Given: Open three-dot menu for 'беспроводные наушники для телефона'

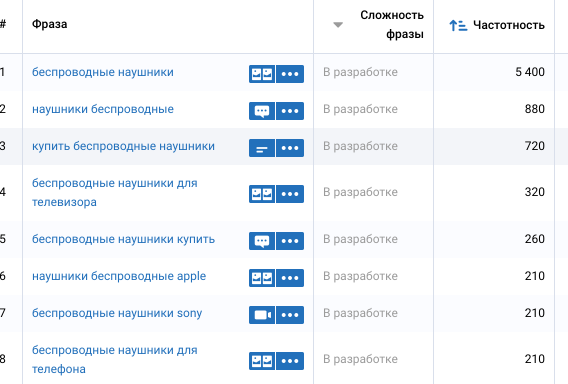Looking at the screenshot, I should tap(290, 361).
